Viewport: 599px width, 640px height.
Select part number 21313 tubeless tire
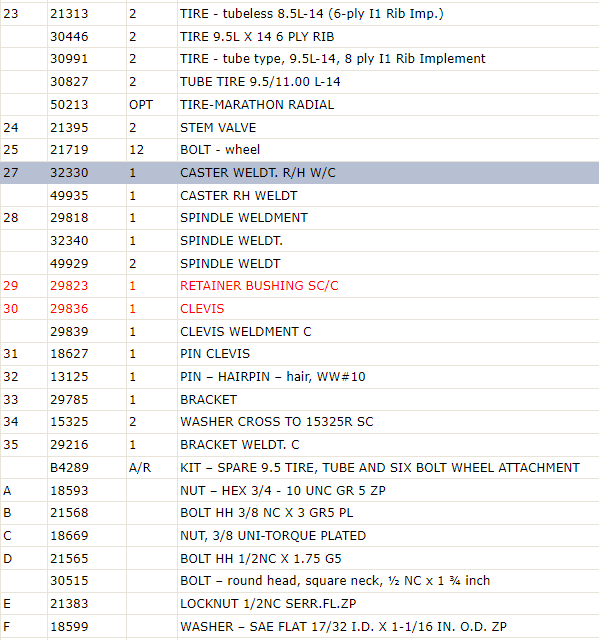coord(69,14)
